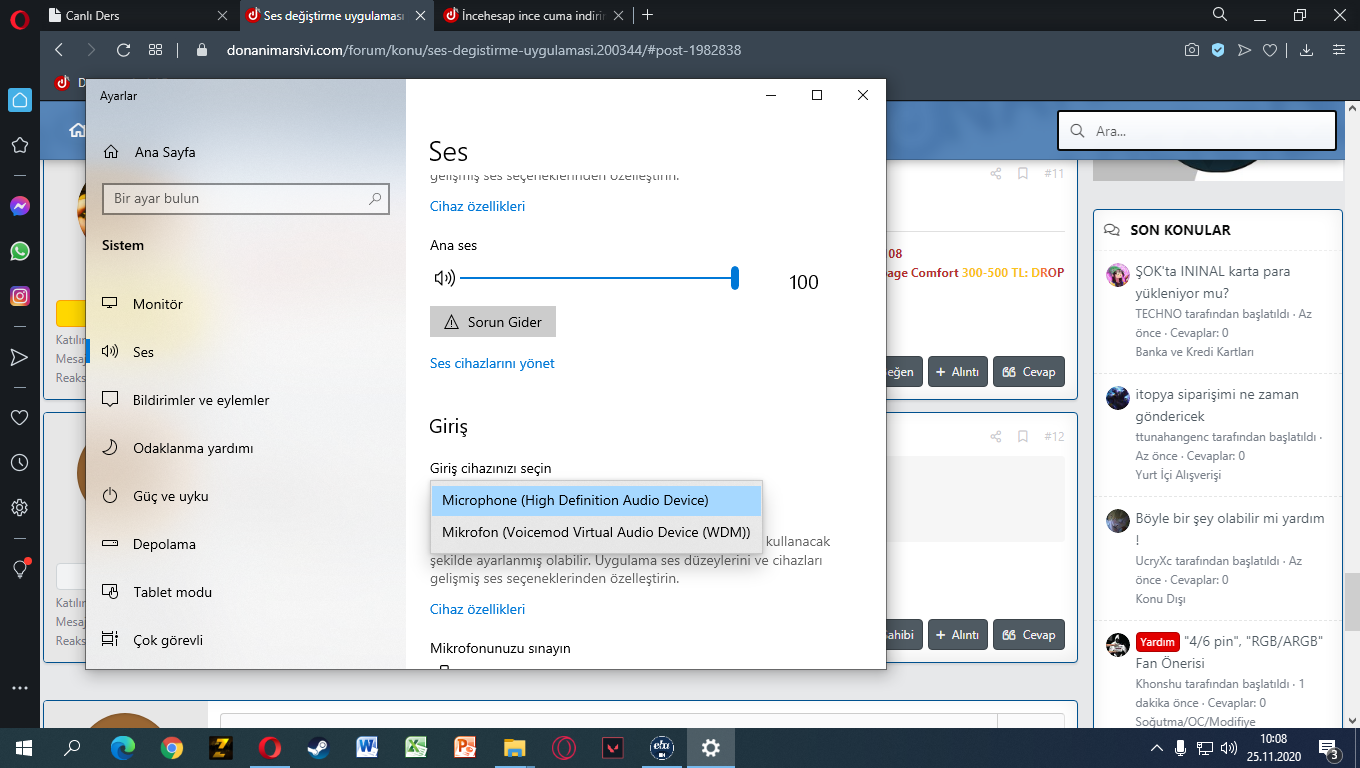The width and height of the screenshot is (1360, 768).
Task: Open the 'Böyle bir şey olabilir mi yardım' topic
Action: [1230, 529]
